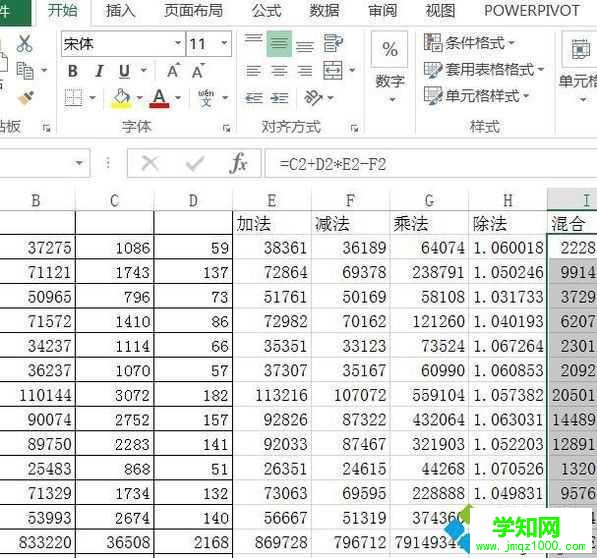Click cell containing 113216

[272, 395]
